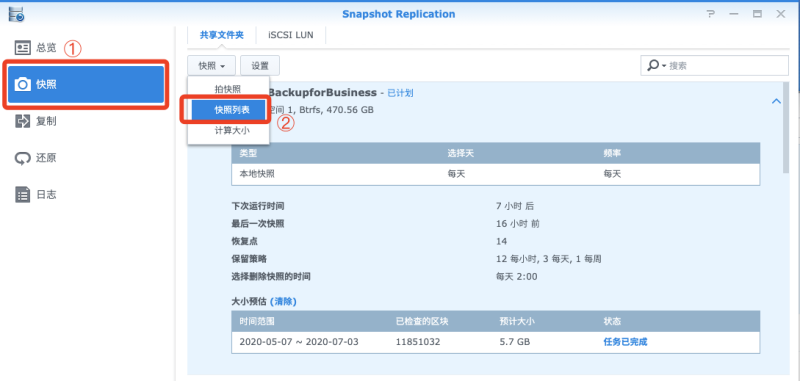Open the 快照 dropdown button
Image resolution: width=800 pixels, height=381 pixels.
[x=211, y=66]
